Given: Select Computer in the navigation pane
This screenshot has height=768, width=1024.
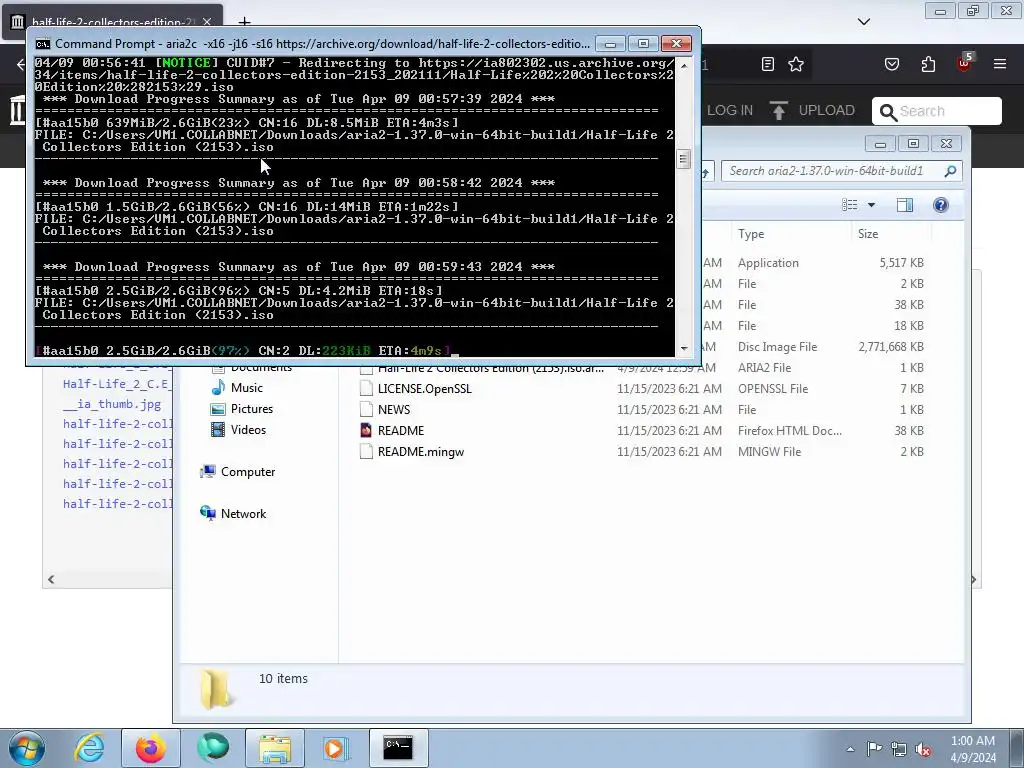Looking at the screenshot, I should [248, 472].
